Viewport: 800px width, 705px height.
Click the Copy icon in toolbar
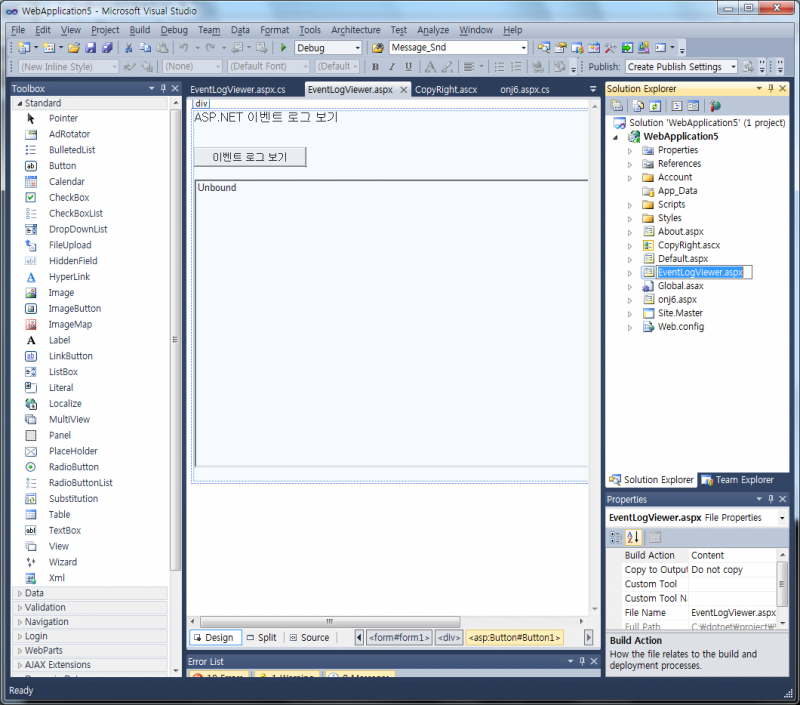tap(145, 48)
